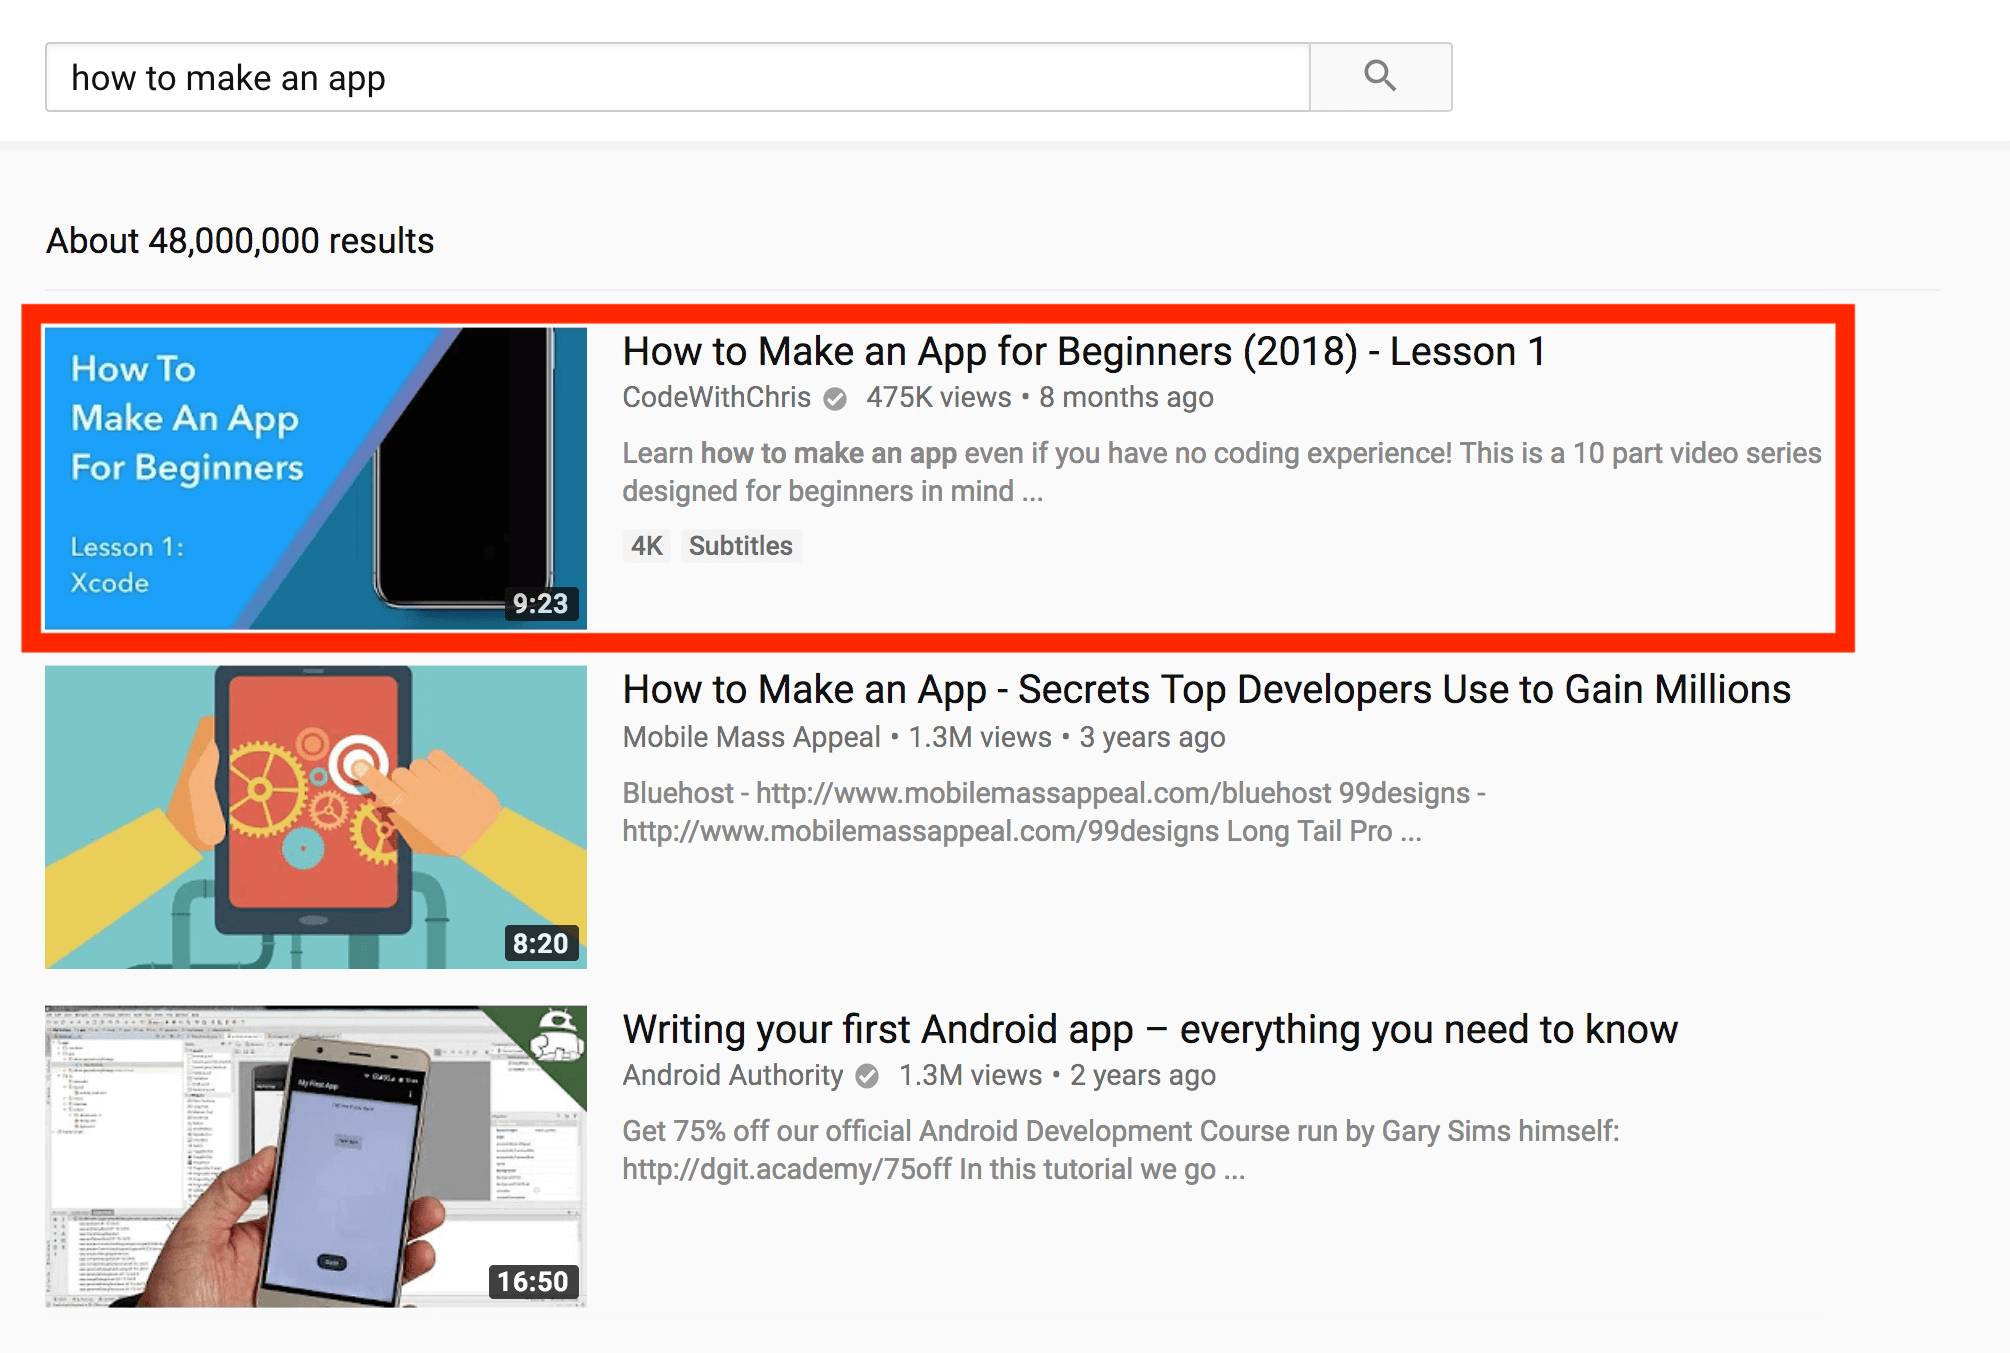This screenshot has width=2010, height=1353.
Task: Open the 'How to Make an App for Beginners (2018)' thumbnail
Action: tap(316, 478)
